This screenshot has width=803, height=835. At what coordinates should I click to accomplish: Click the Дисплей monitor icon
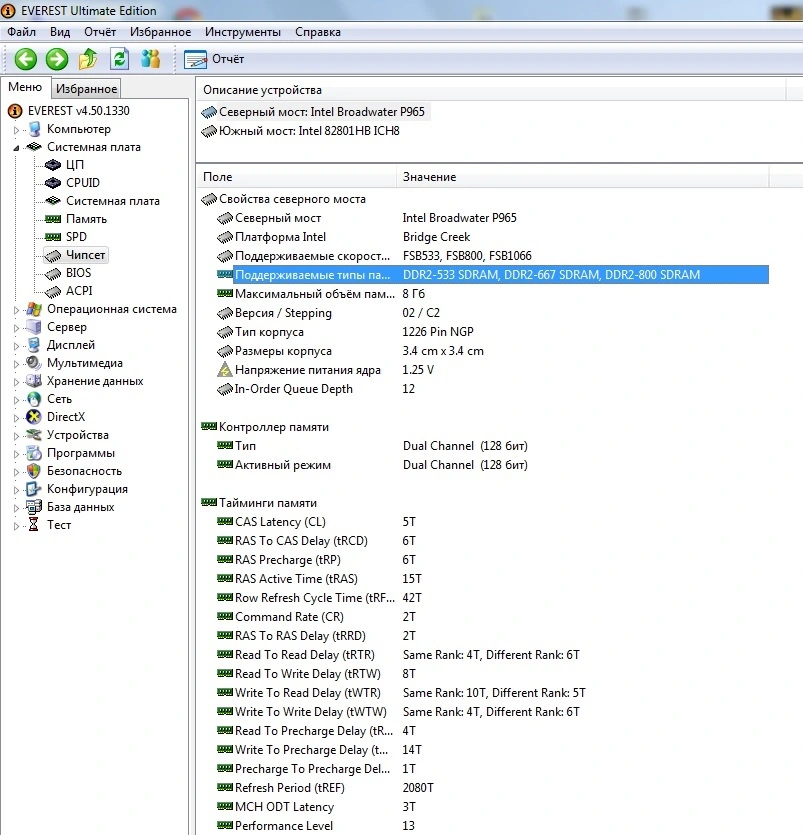tap(34, 345)
